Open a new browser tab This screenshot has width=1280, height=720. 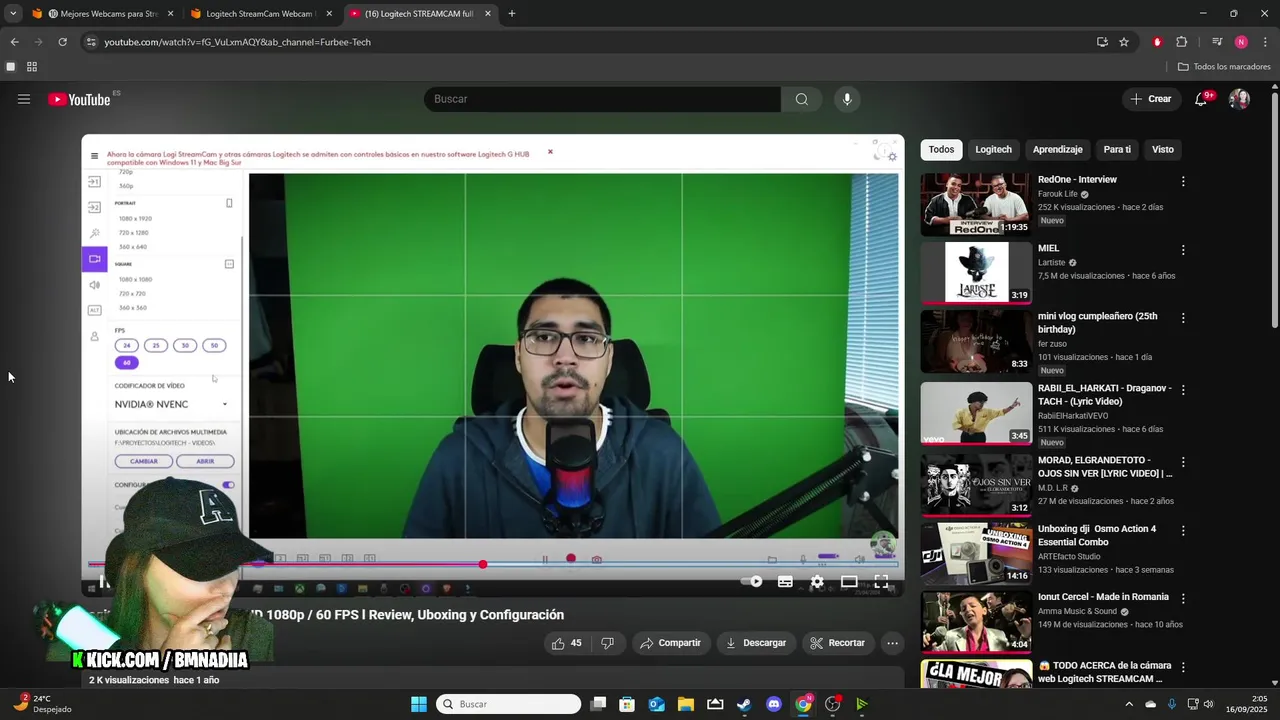[x=511, y=14]
